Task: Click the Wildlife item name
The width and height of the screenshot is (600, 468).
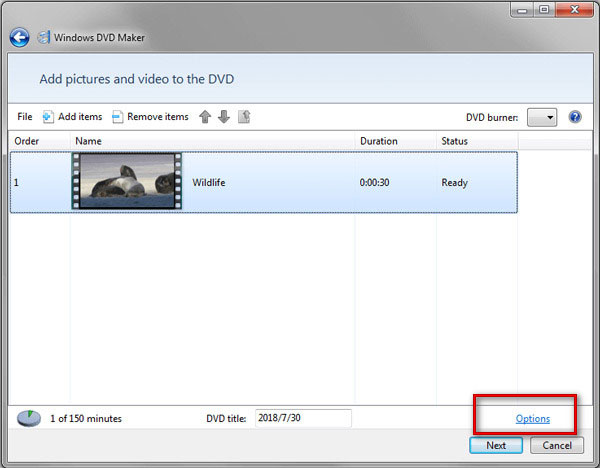Action: point(209,183)
